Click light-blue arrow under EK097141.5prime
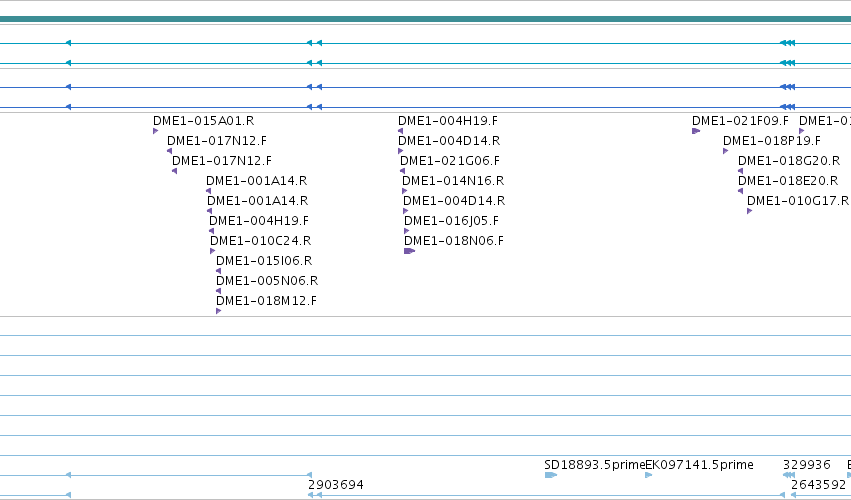Viewport: 851px width, 500px height. [649, 475]
